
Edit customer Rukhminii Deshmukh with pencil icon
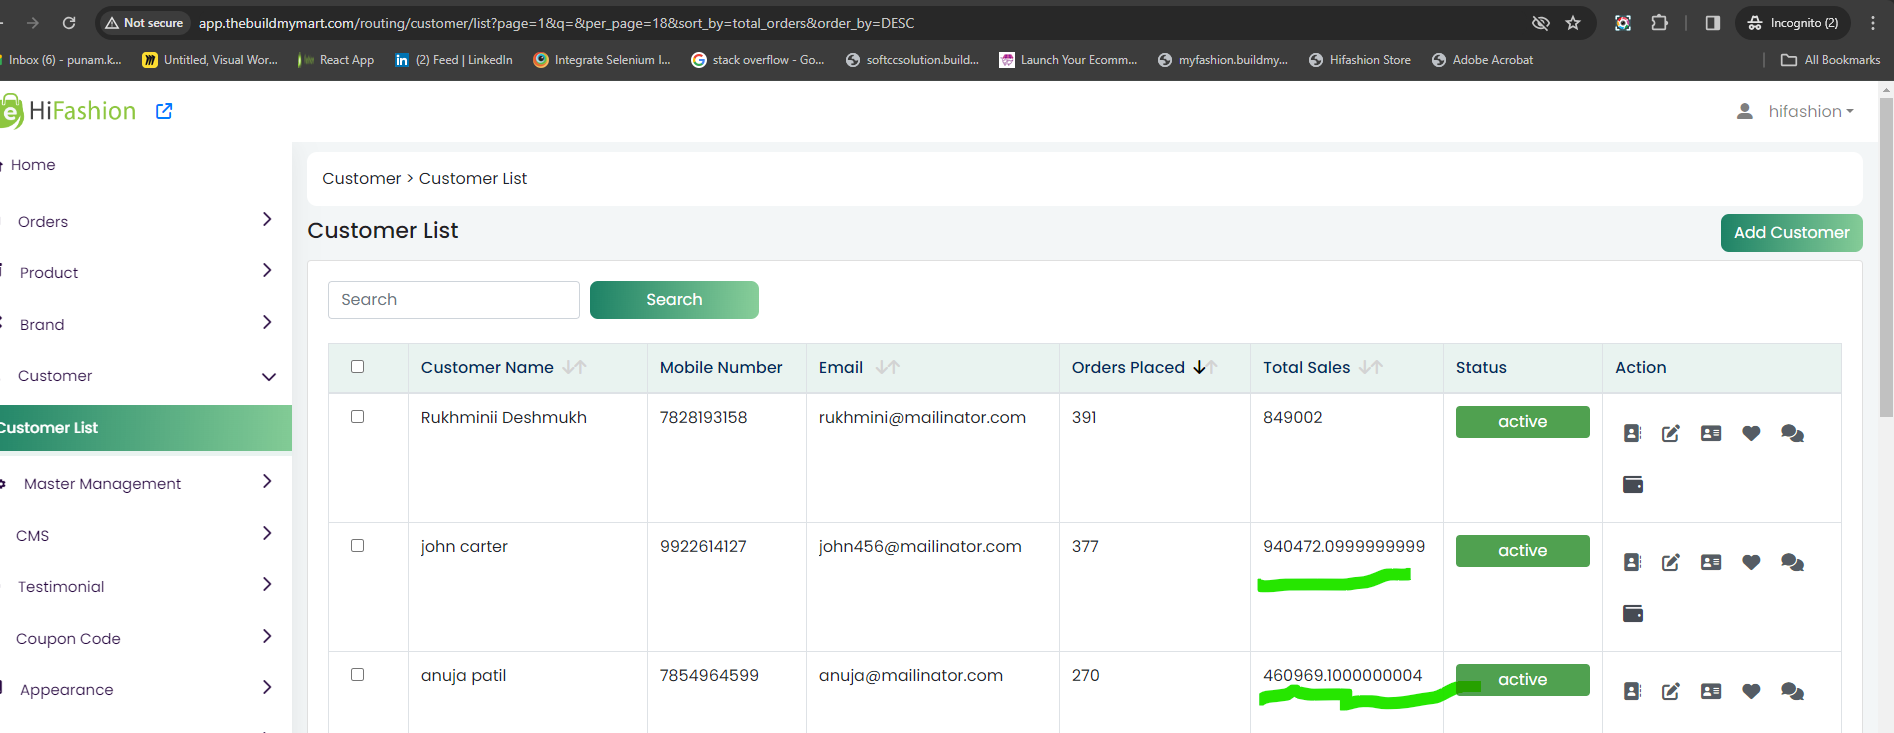coord(1671,433)
